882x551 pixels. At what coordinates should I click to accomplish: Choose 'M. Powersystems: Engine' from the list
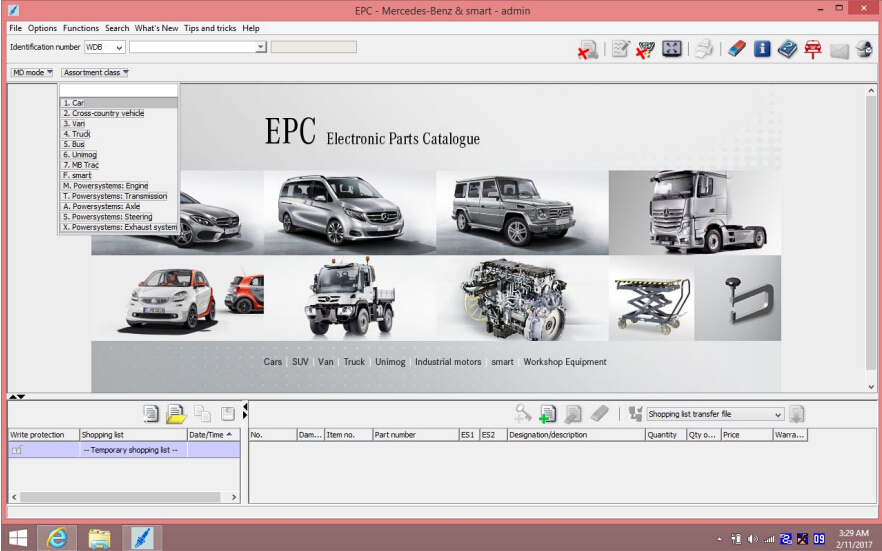pyautogui.click(x=105, y=186)
